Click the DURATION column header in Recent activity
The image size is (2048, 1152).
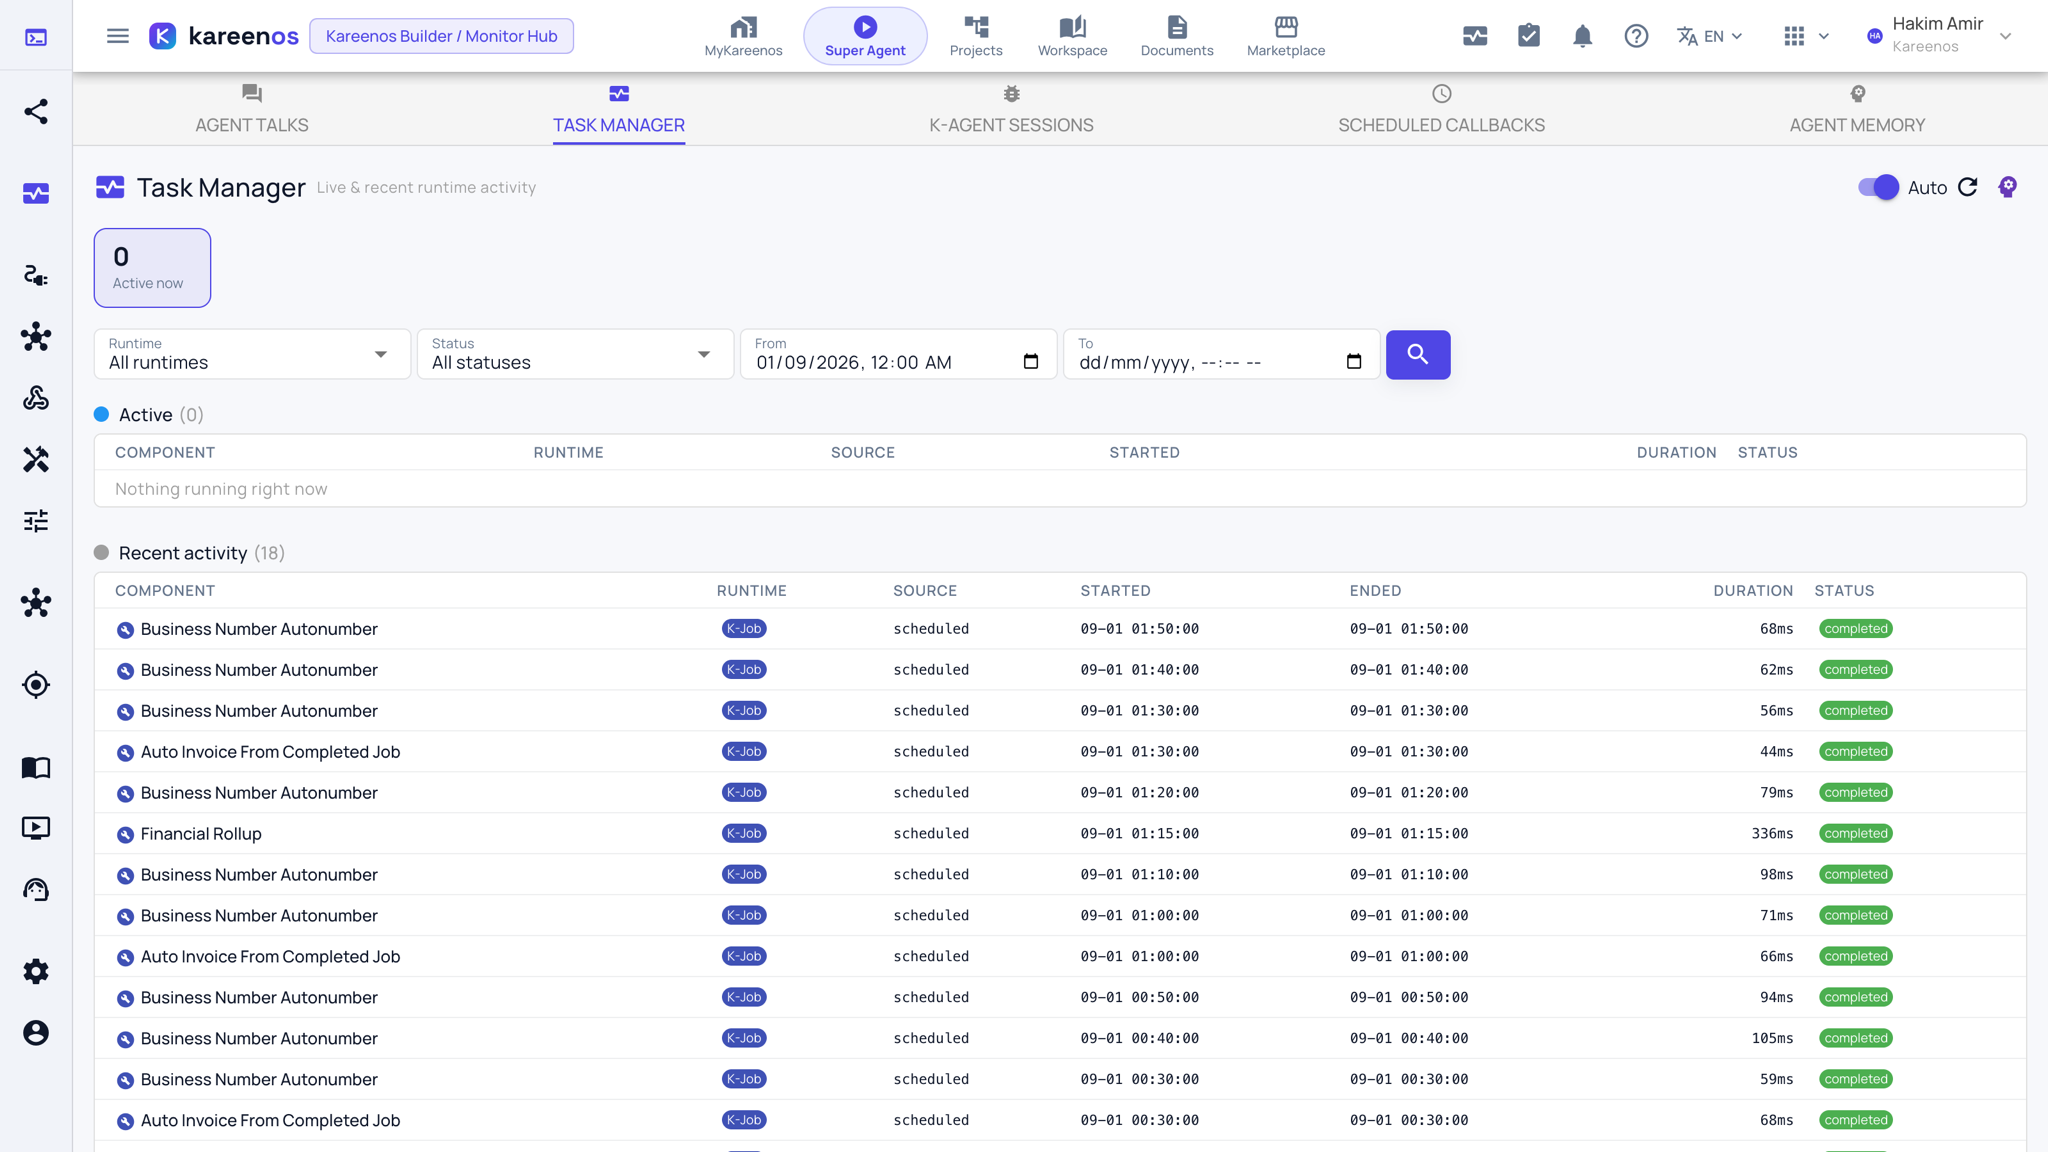pyautogui.click(x=1753, y=591)
